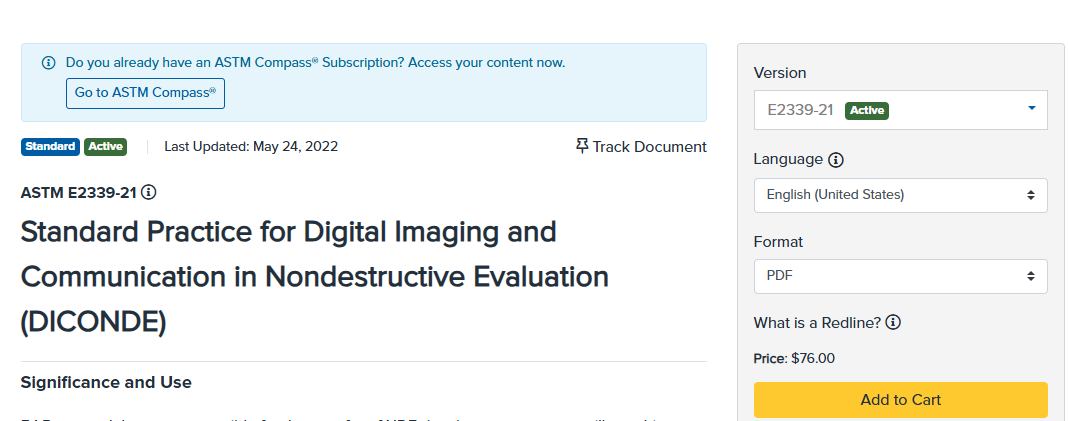Click the Price: $76.00 text
1069x421 pixels.
(794, 358)
